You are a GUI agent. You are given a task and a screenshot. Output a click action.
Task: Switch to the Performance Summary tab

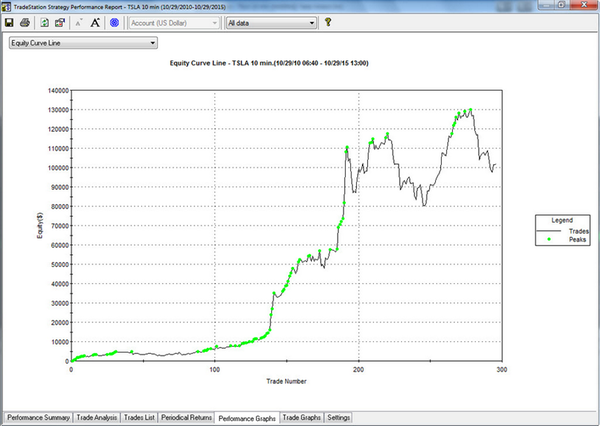[x=38, y=417]
